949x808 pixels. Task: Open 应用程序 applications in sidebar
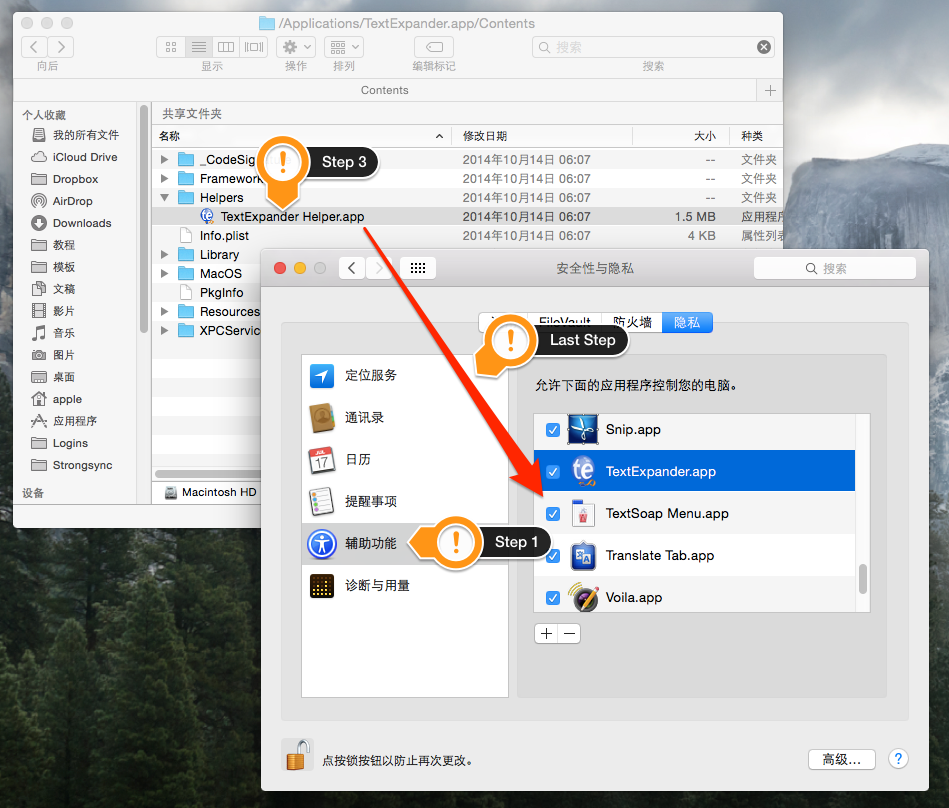pos(74,421)
